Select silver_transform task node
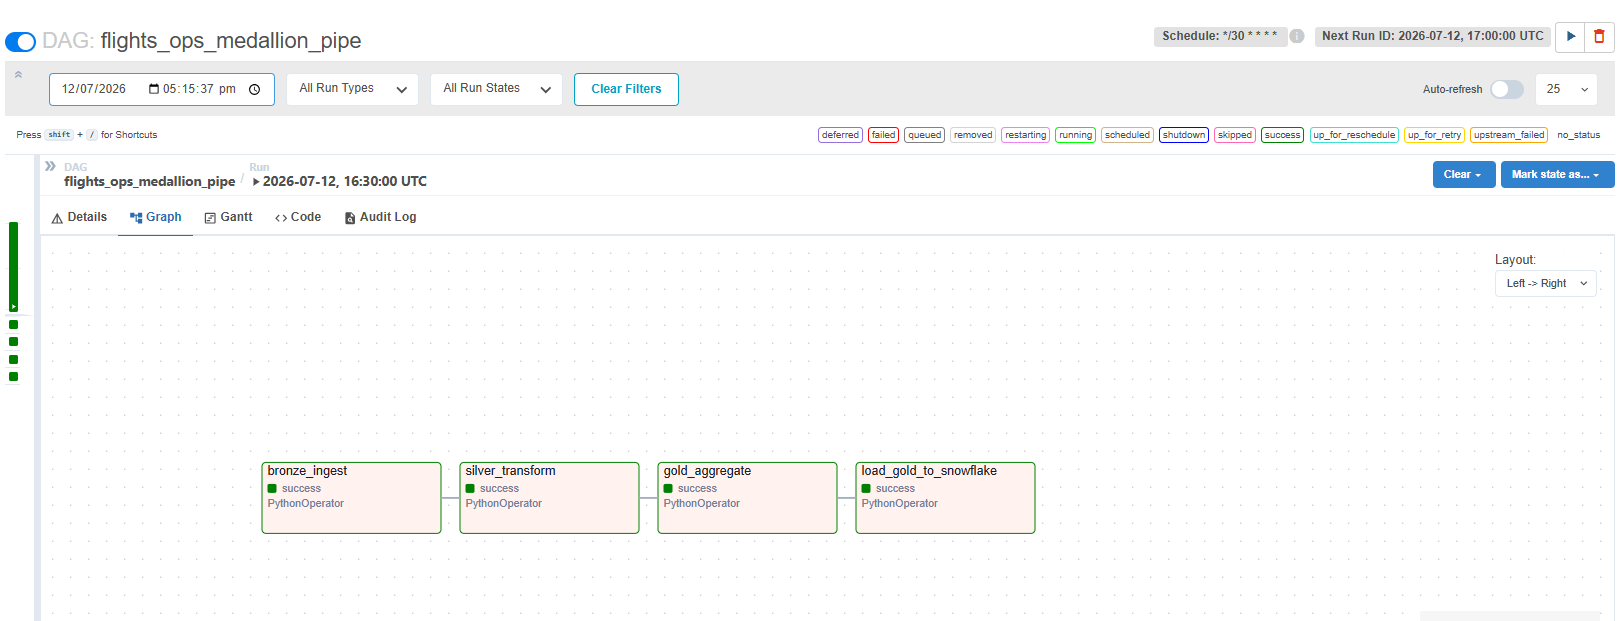 [549, 498]
